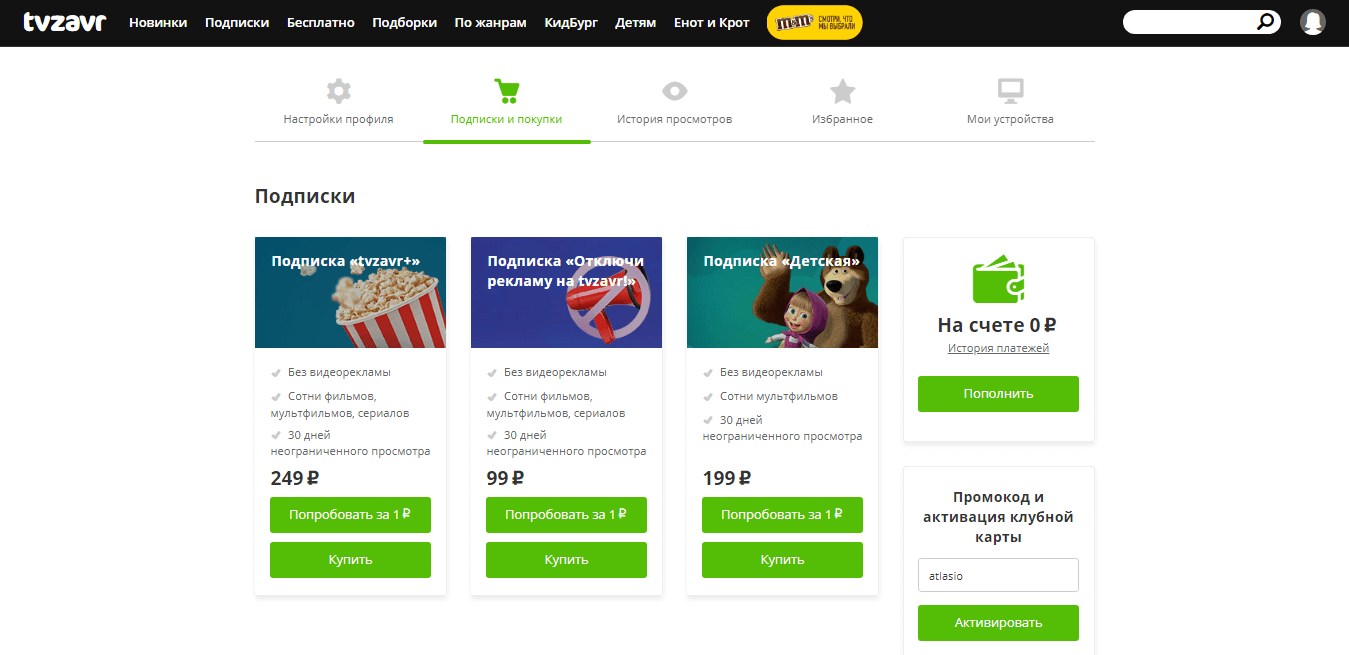
Task: Switch to the История просмотров tab
Action: point(674,119)
